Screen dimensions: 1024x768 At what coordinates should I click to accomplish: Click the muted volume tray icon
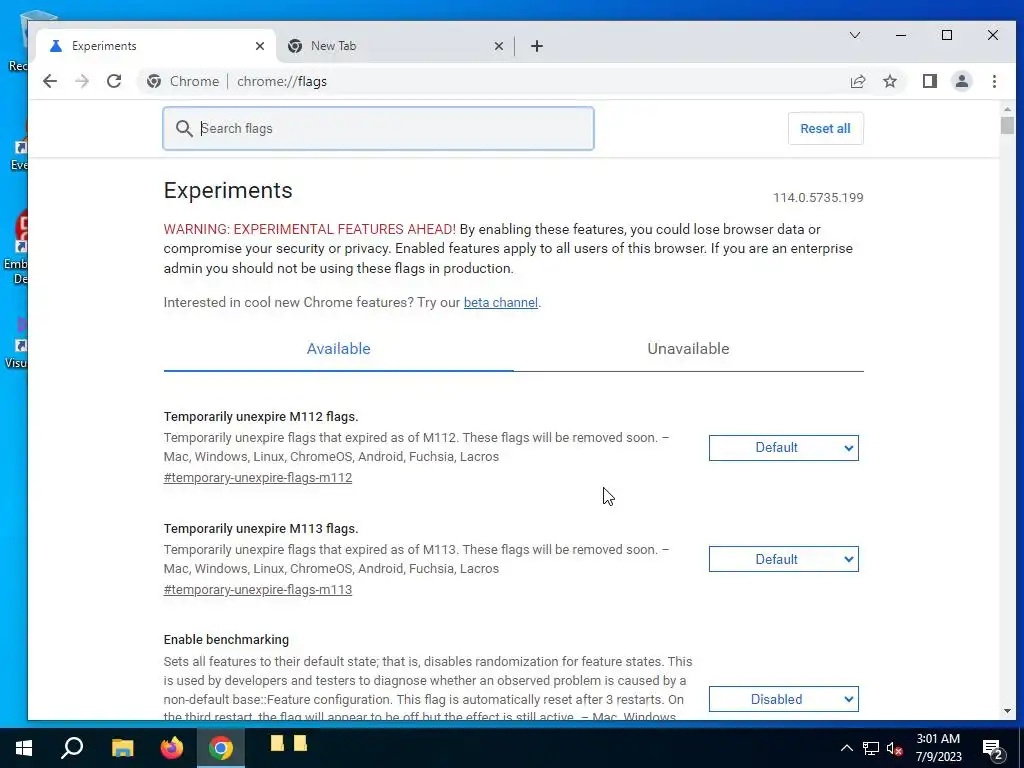pos(894,748)
